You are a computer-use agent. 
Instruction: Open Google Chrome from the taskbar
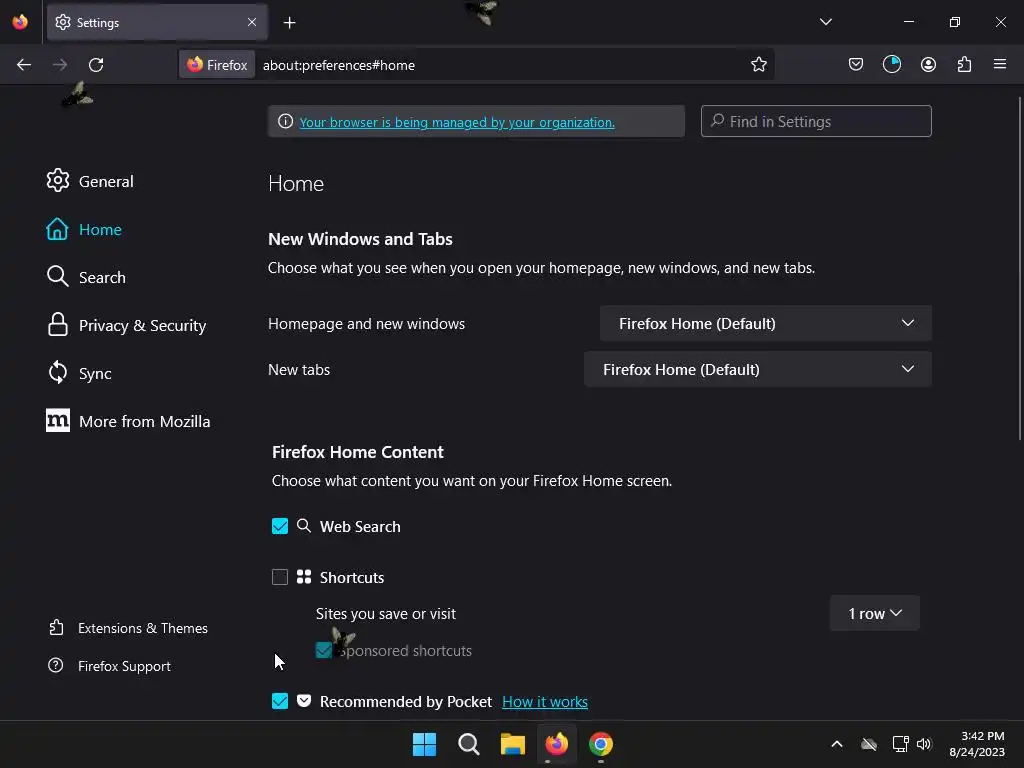pyautogui.click(x=601, y=744)
